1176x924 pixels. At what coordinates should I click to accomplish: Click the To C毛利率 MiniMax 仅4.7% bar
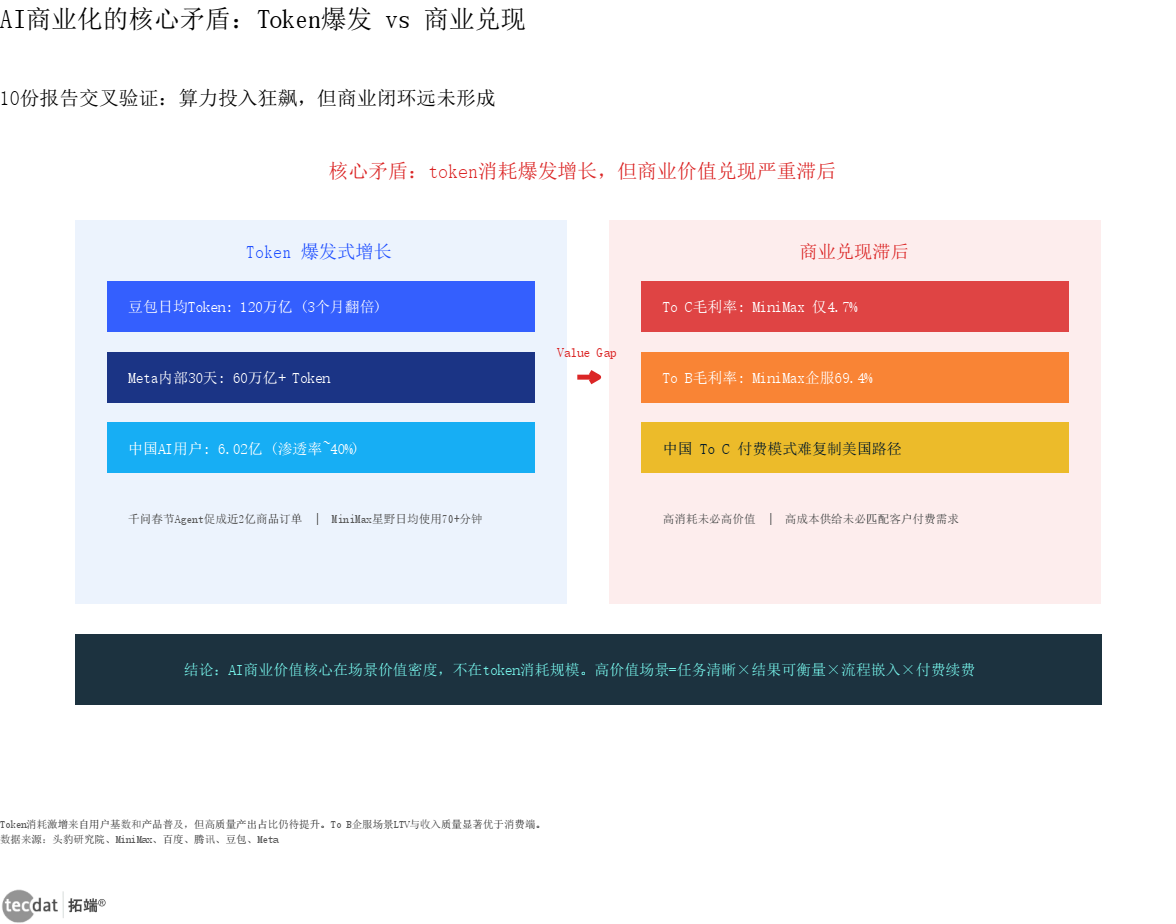click(x=855, y=307)
